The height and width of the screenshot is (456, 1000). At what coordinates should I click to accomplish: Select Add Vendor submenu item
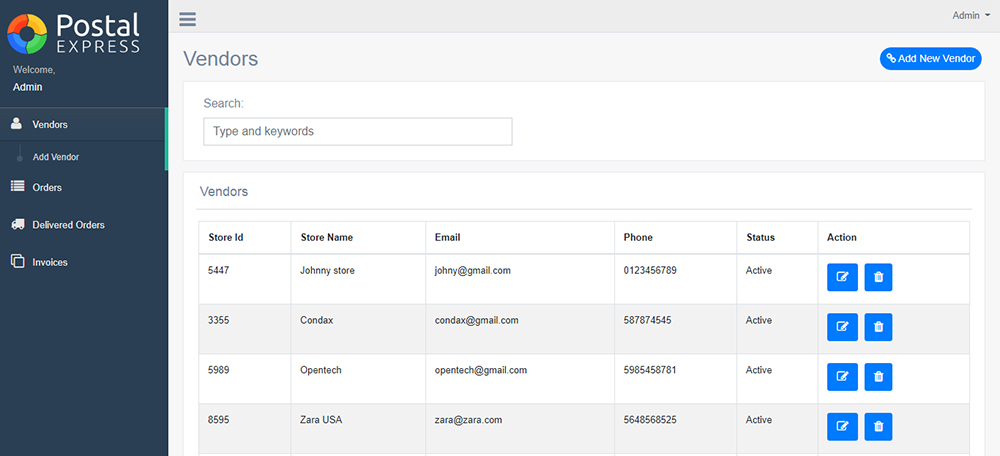coord(56,157)
